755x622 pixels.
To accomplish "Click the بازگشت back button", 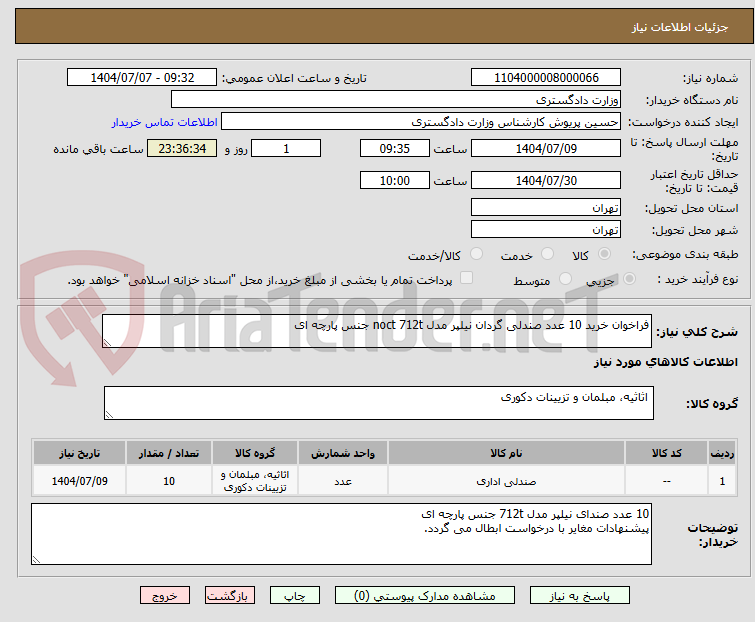I will tap(230, 596).
